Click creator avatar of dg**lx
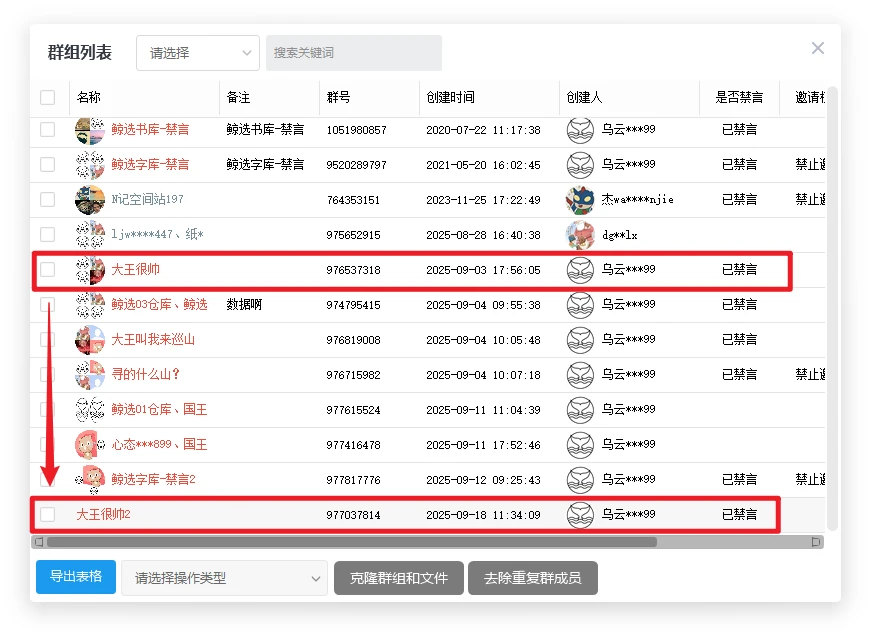 tap(580, 235)
